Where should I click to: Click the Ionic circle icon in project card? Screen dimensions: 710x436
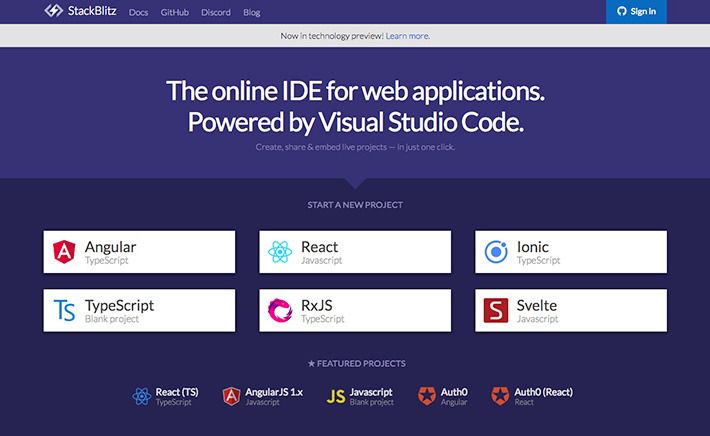tap(496, 252)
